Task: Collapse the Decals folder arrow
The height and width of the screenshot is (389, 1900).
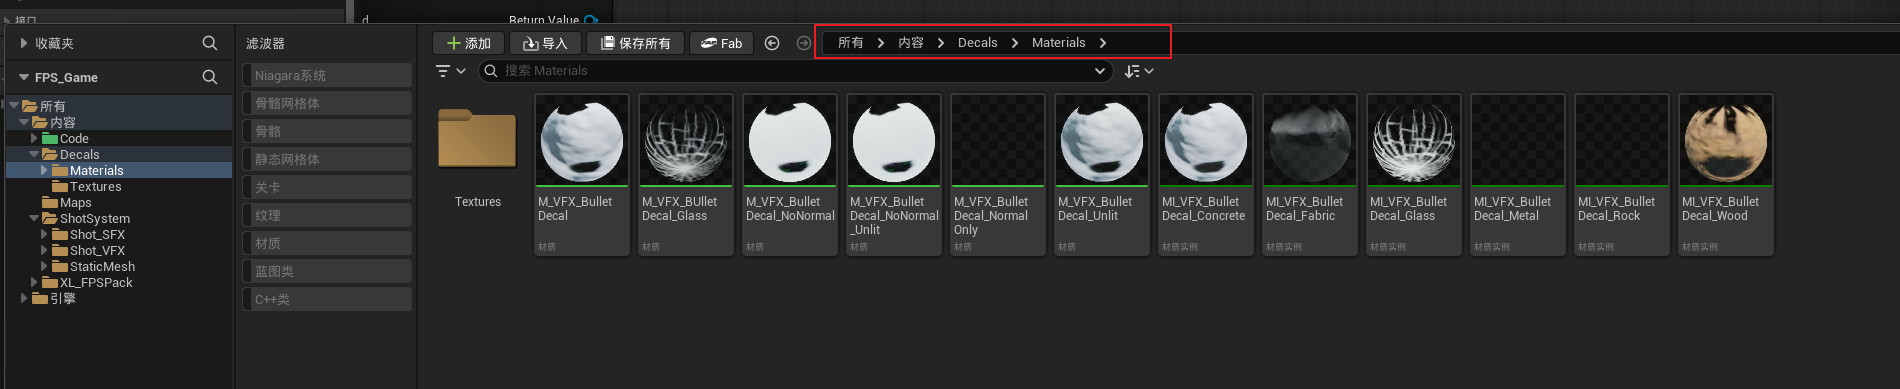Action: [x=34, y=154]
